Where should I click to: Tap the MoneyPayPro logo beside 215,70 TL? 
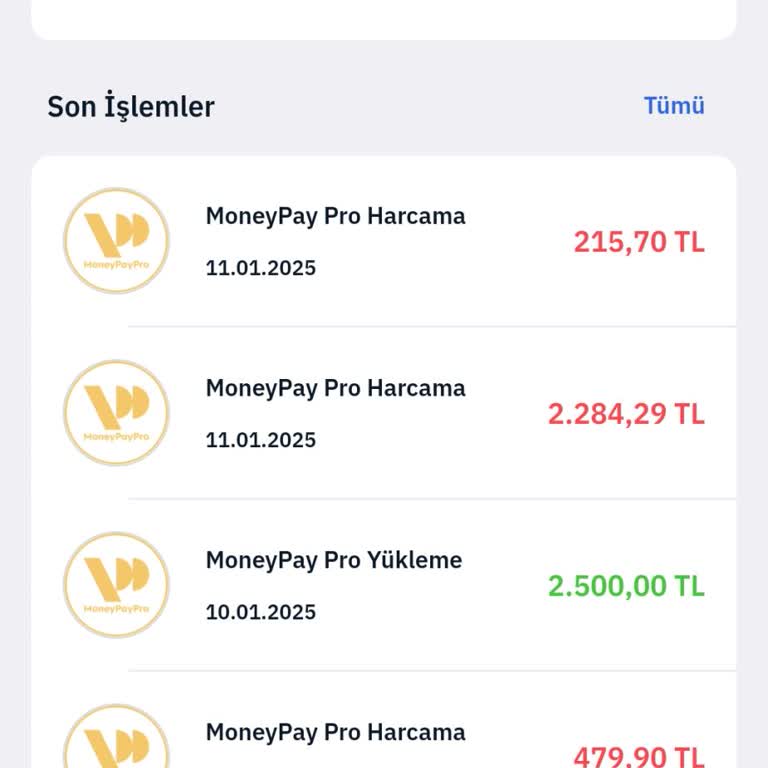click(x=116, y=241)
